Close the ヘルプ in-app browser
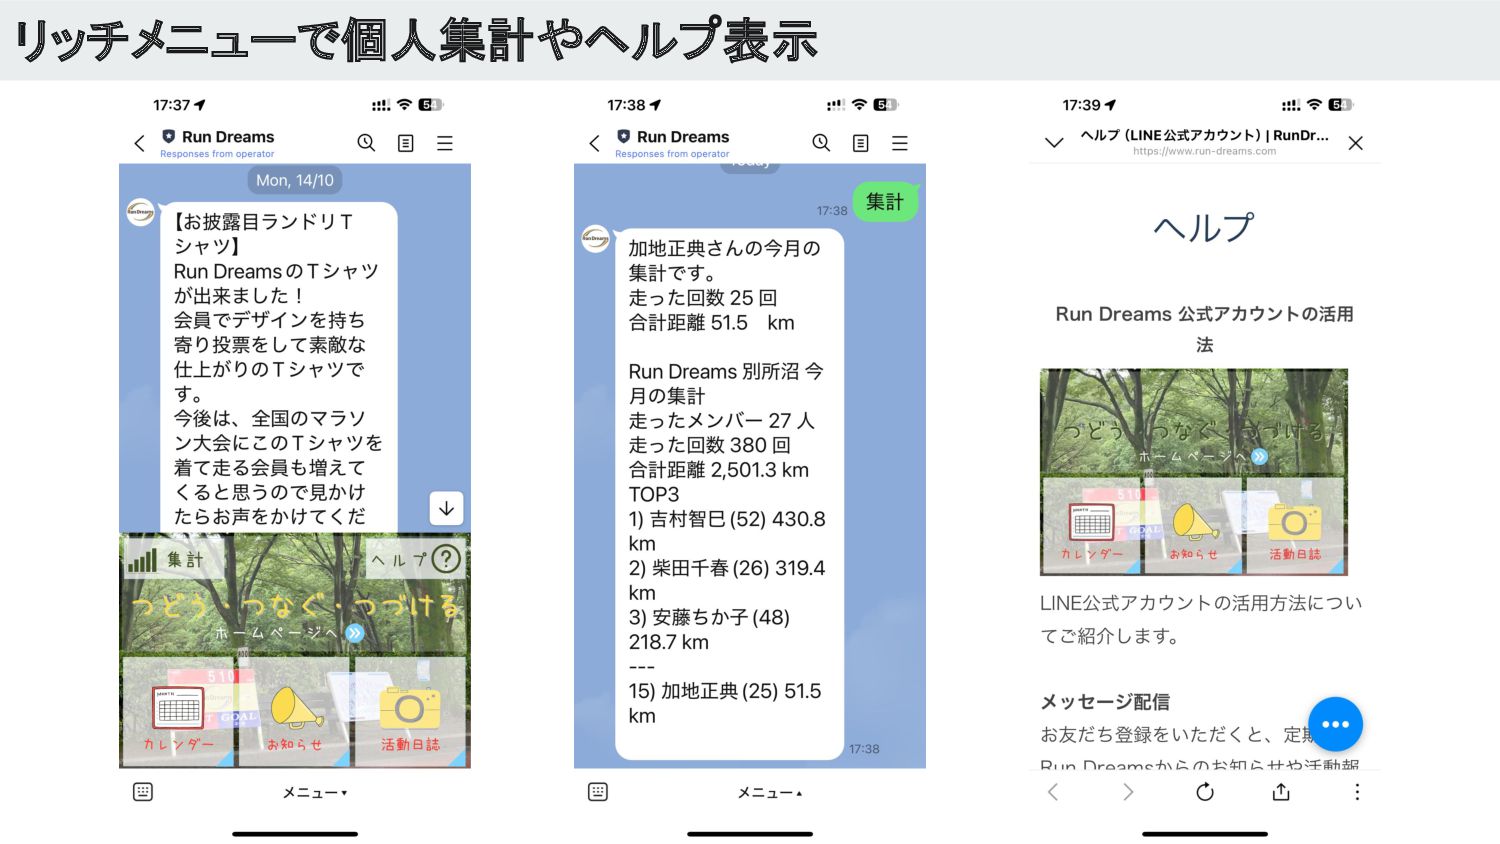Viewport: 1500px width, 844px height. (1355, 143)
